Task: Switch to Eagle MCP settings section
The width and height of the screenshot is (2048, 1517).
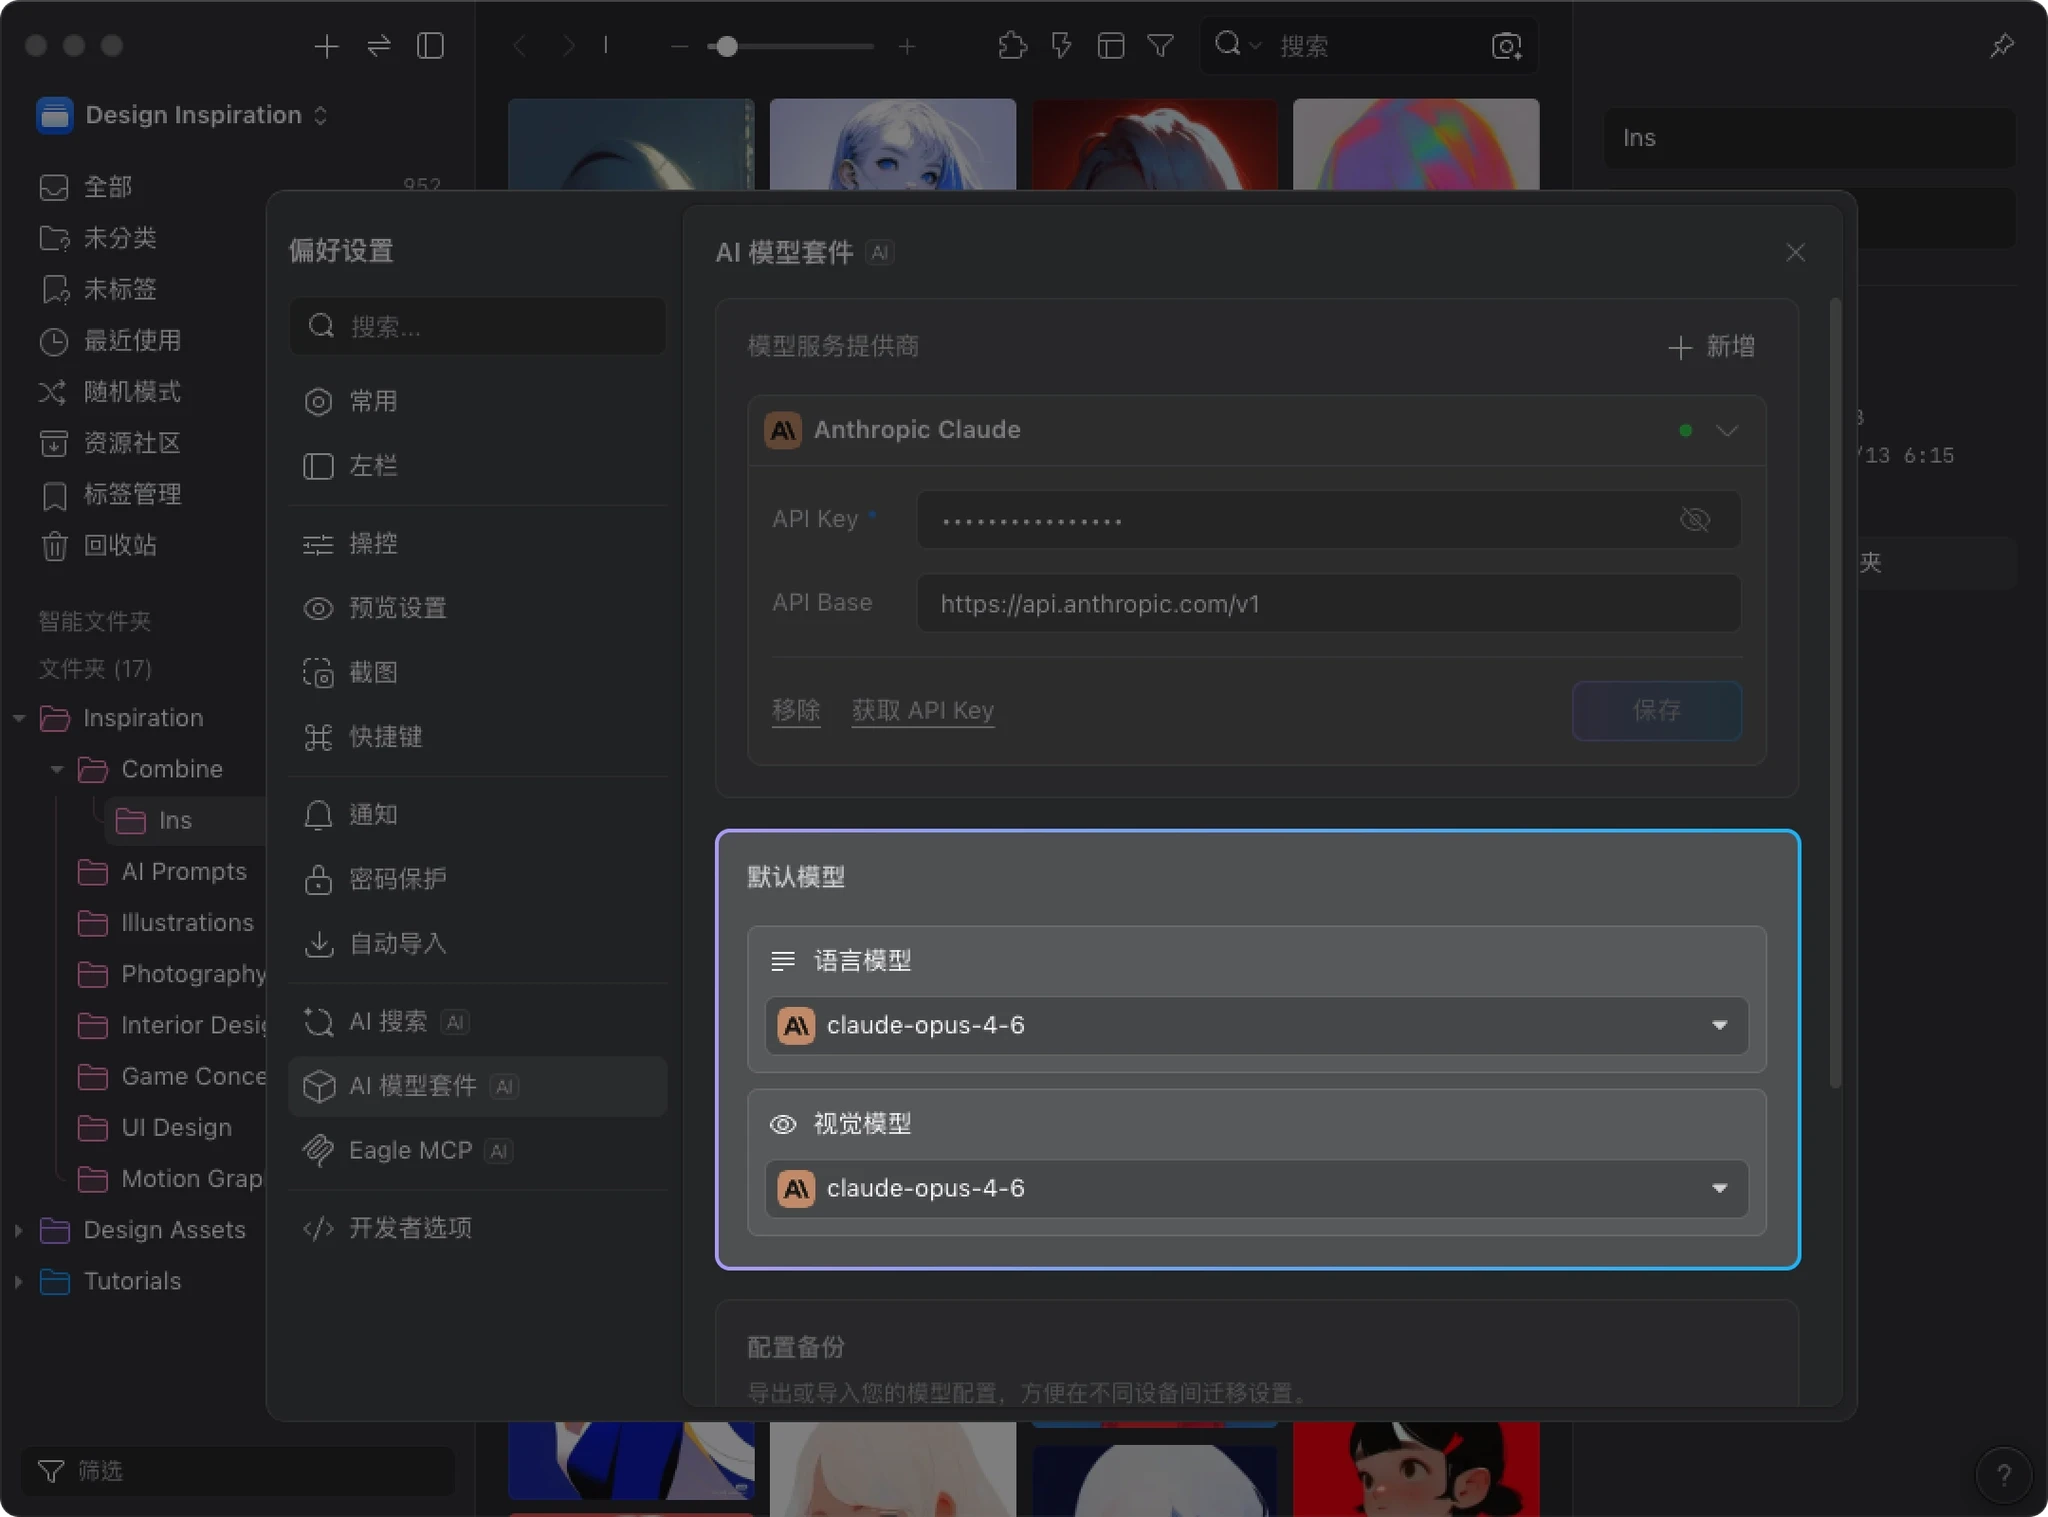Action: coord(410,1150)
